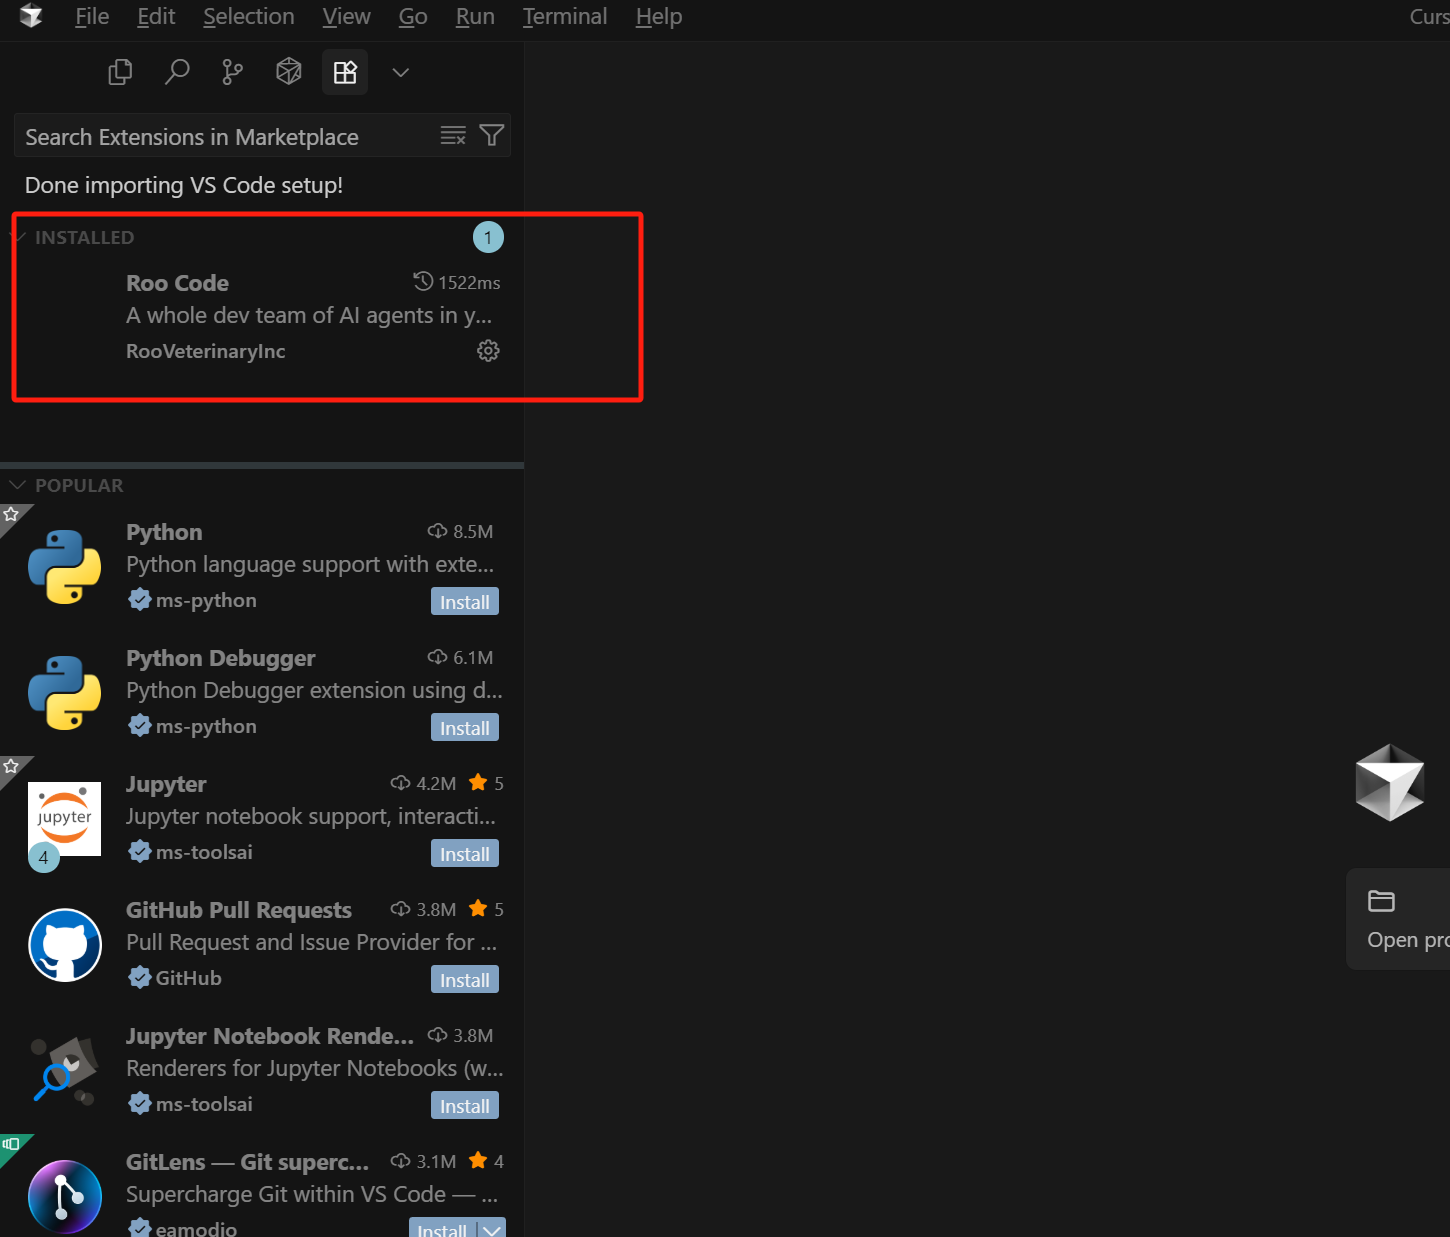
Task: Open the extensions filter funnel
Action: tap(492, 135)
